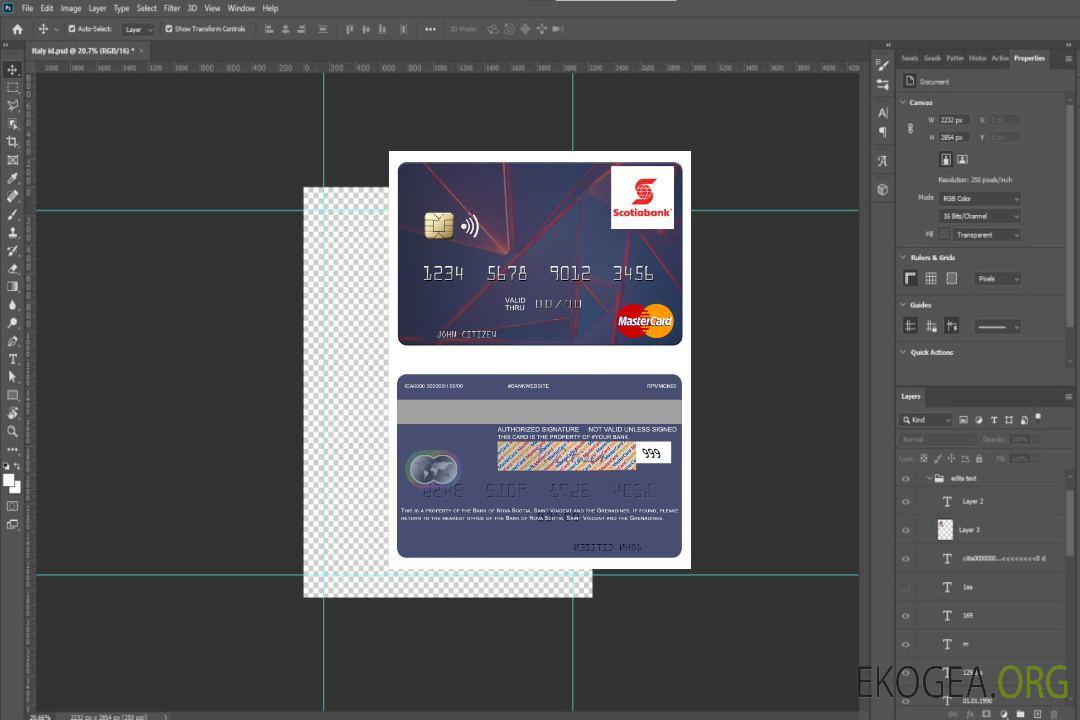Select the Clone Stamp tool
The height and width of the screenshot is (720, 1080).
click(x=12, y=232)
